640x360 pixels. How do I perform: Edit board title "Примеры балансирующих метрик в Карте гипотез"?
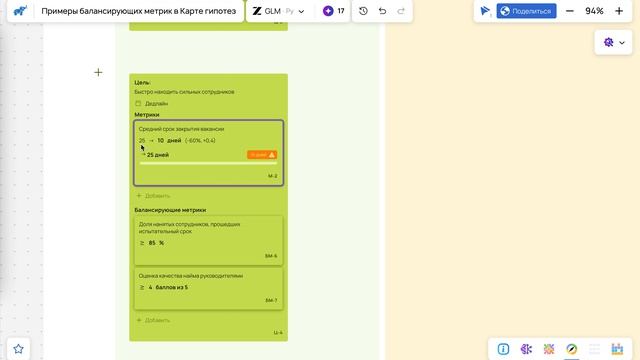[138, 11]
